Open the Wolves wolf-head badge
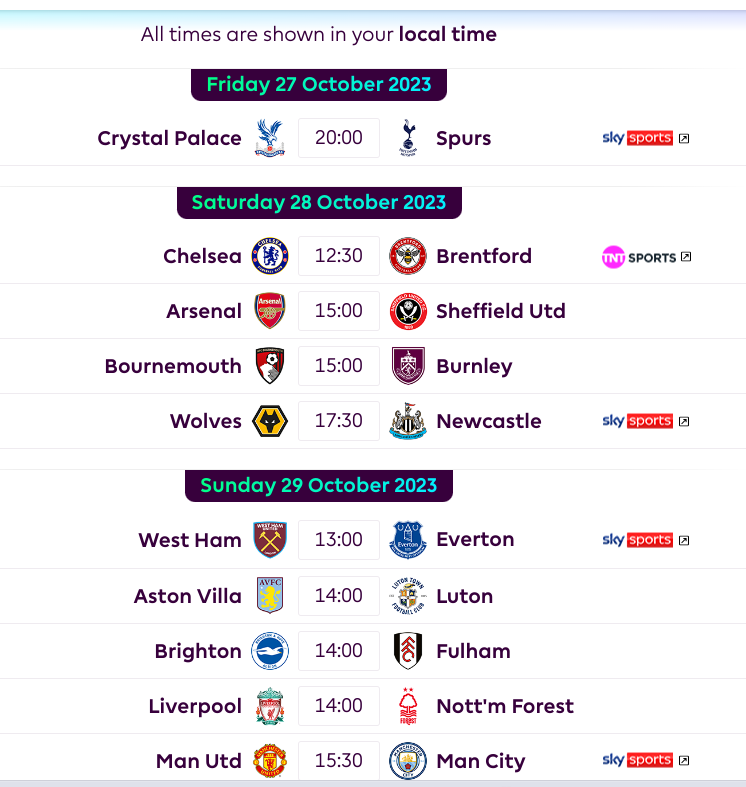Image resolution: width=746 pixels, height=787 pixels. click(270, 421)
